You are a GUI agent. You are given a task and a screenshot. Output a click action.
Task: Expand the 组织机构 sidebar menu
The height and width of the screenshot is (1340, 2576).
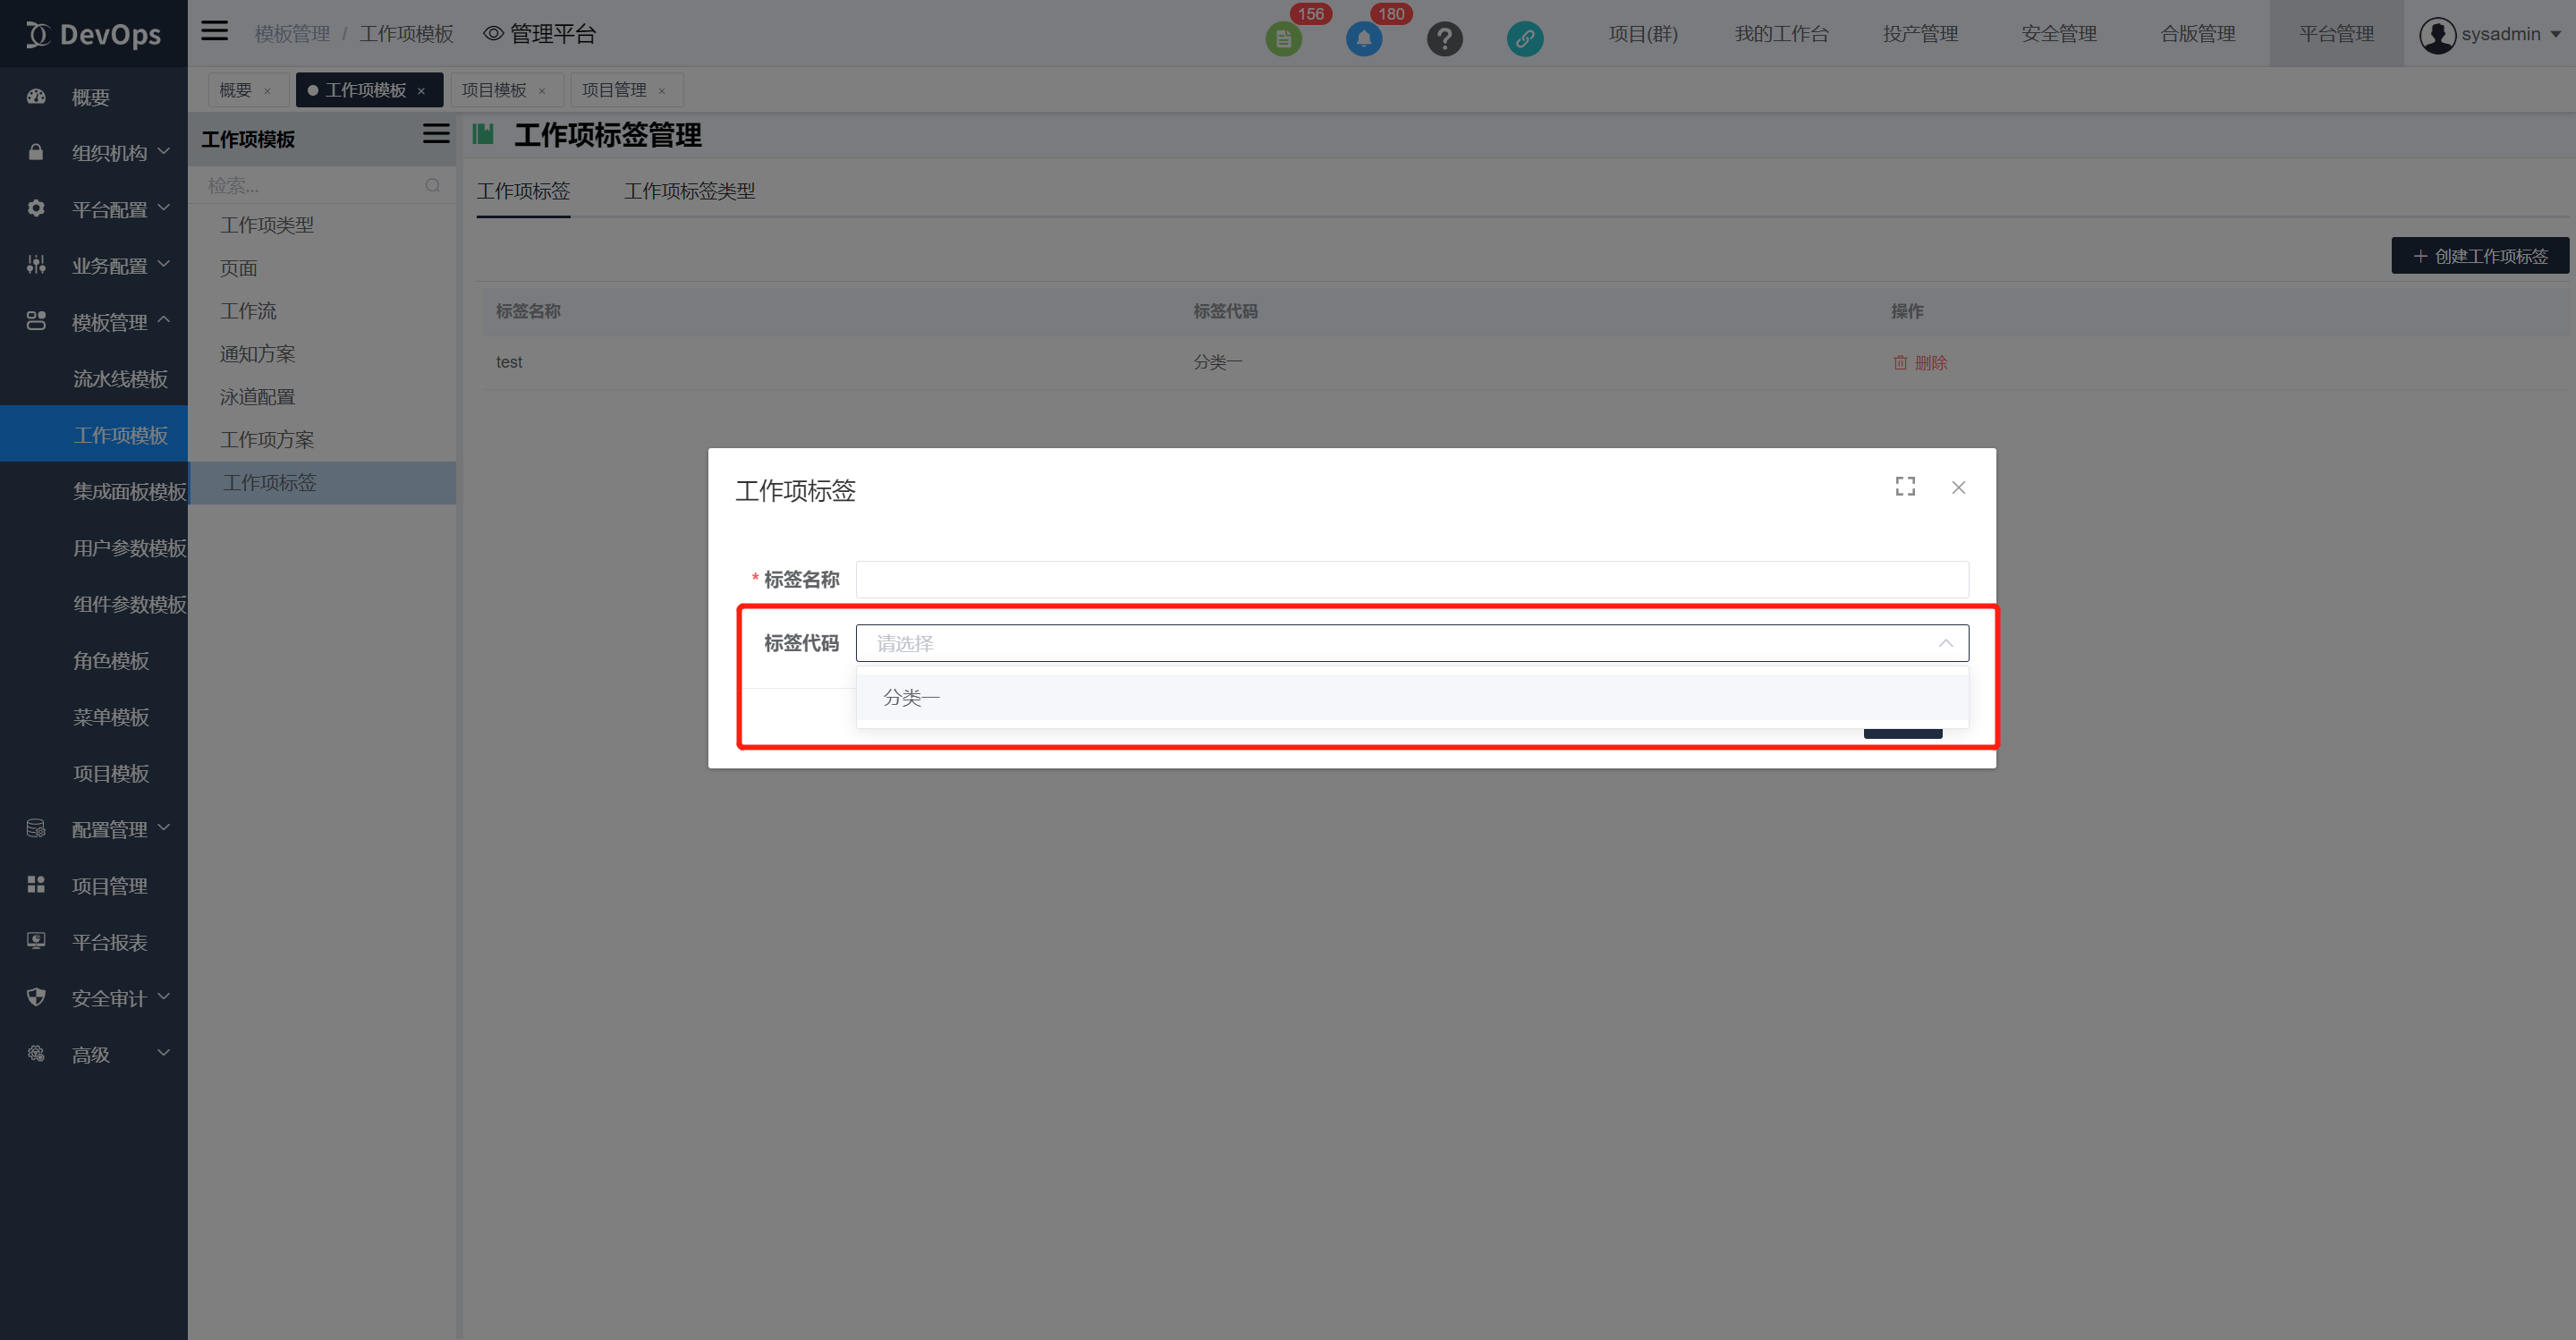[110, 153]
